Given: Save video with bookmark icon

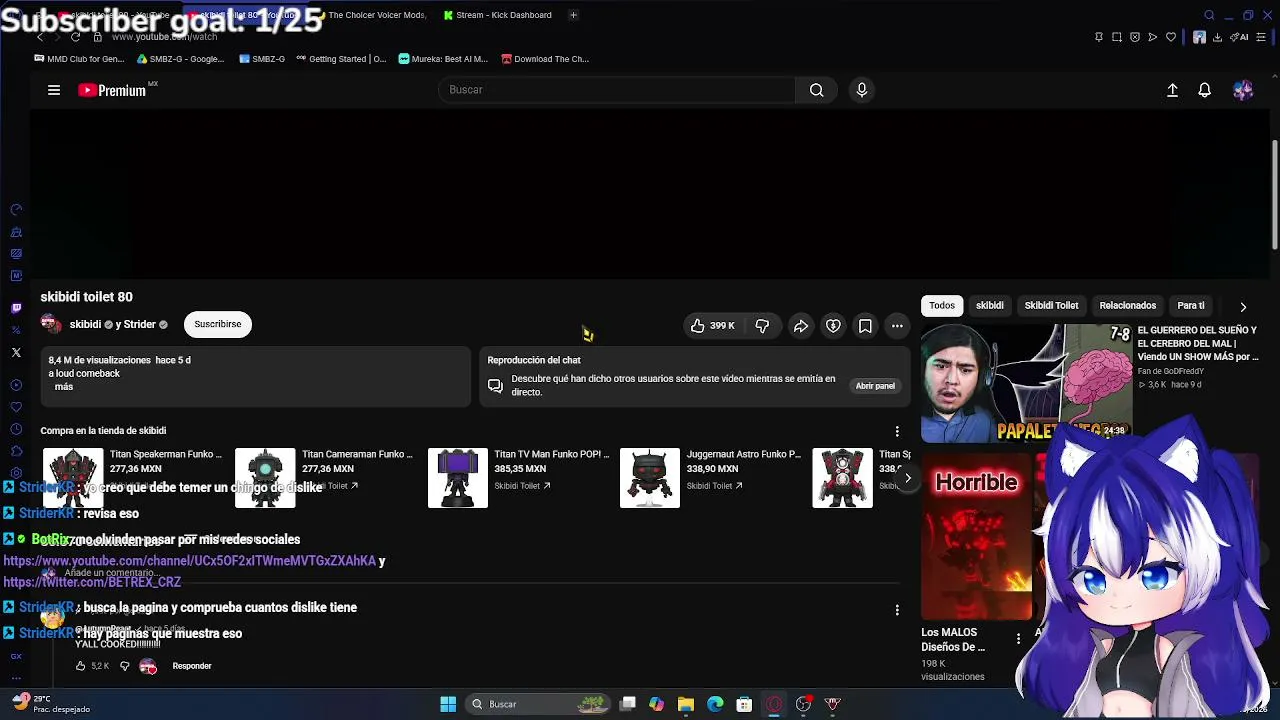Looking at the screenshot, I should pyautogui.click(x=865, y=325).
